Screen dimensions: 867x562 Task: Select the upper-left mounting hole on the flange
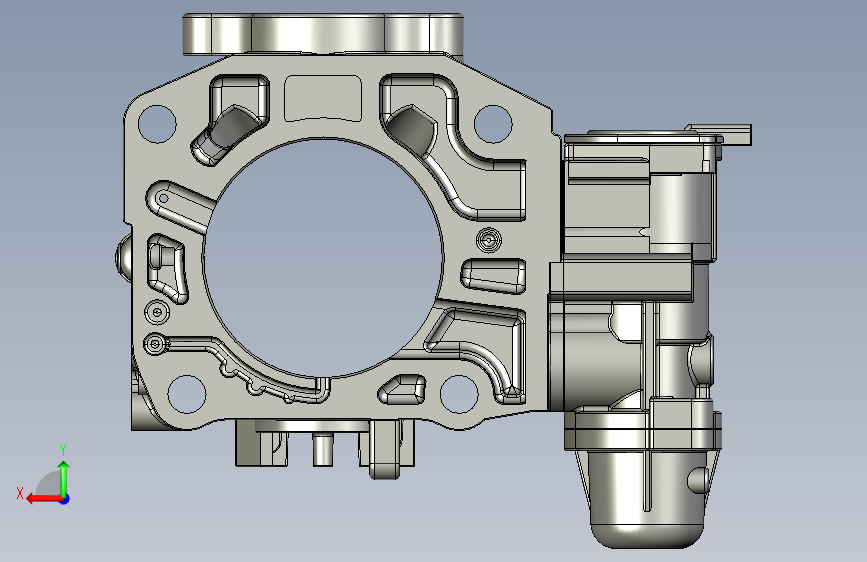click(x=157, y=124)
